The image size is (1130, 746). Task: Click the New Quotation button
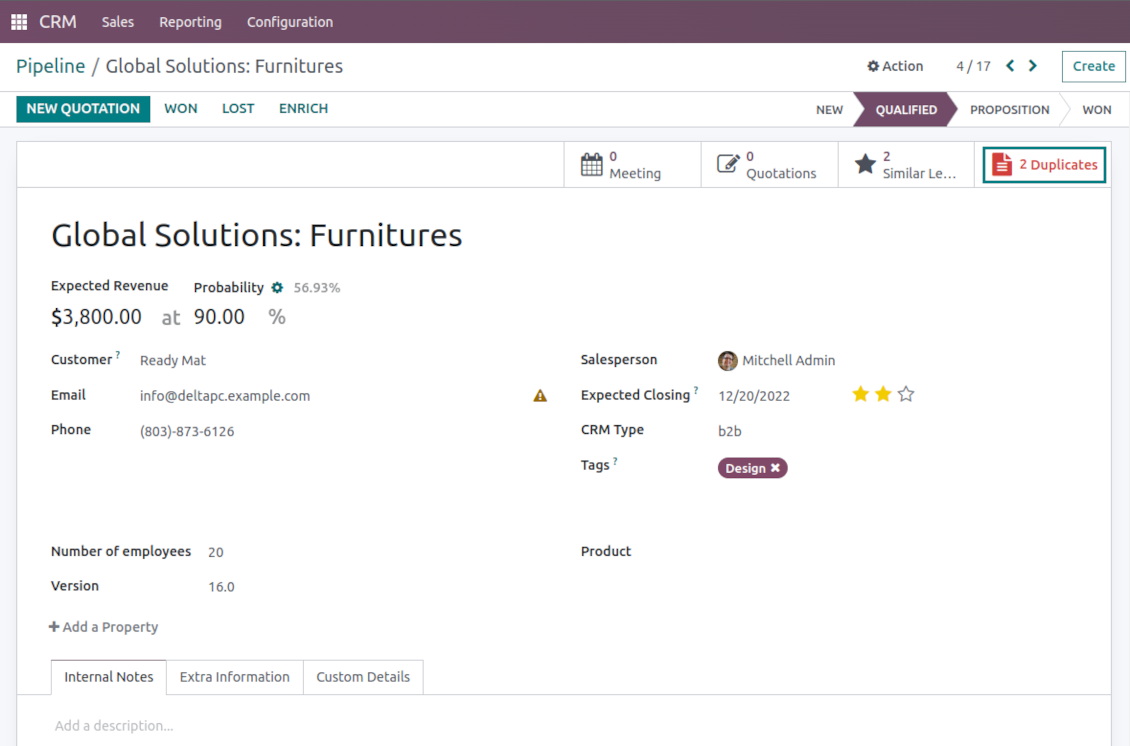(x=83, y=109)
